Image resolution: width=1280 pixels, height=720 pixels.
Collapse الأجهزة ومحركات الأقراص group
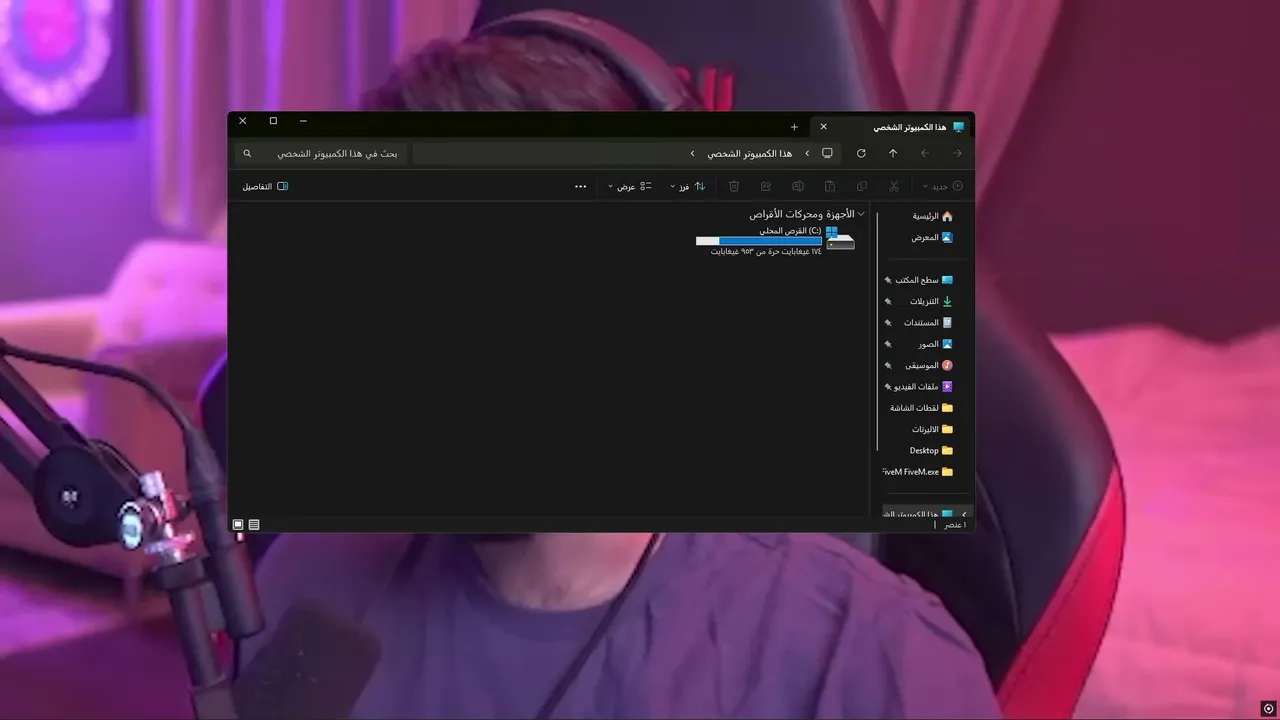(x=861, y=214)
